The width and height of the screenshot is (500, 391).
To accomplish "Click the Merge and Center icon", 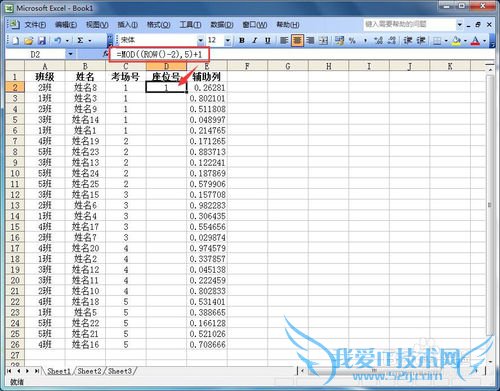I will point(323,41).
